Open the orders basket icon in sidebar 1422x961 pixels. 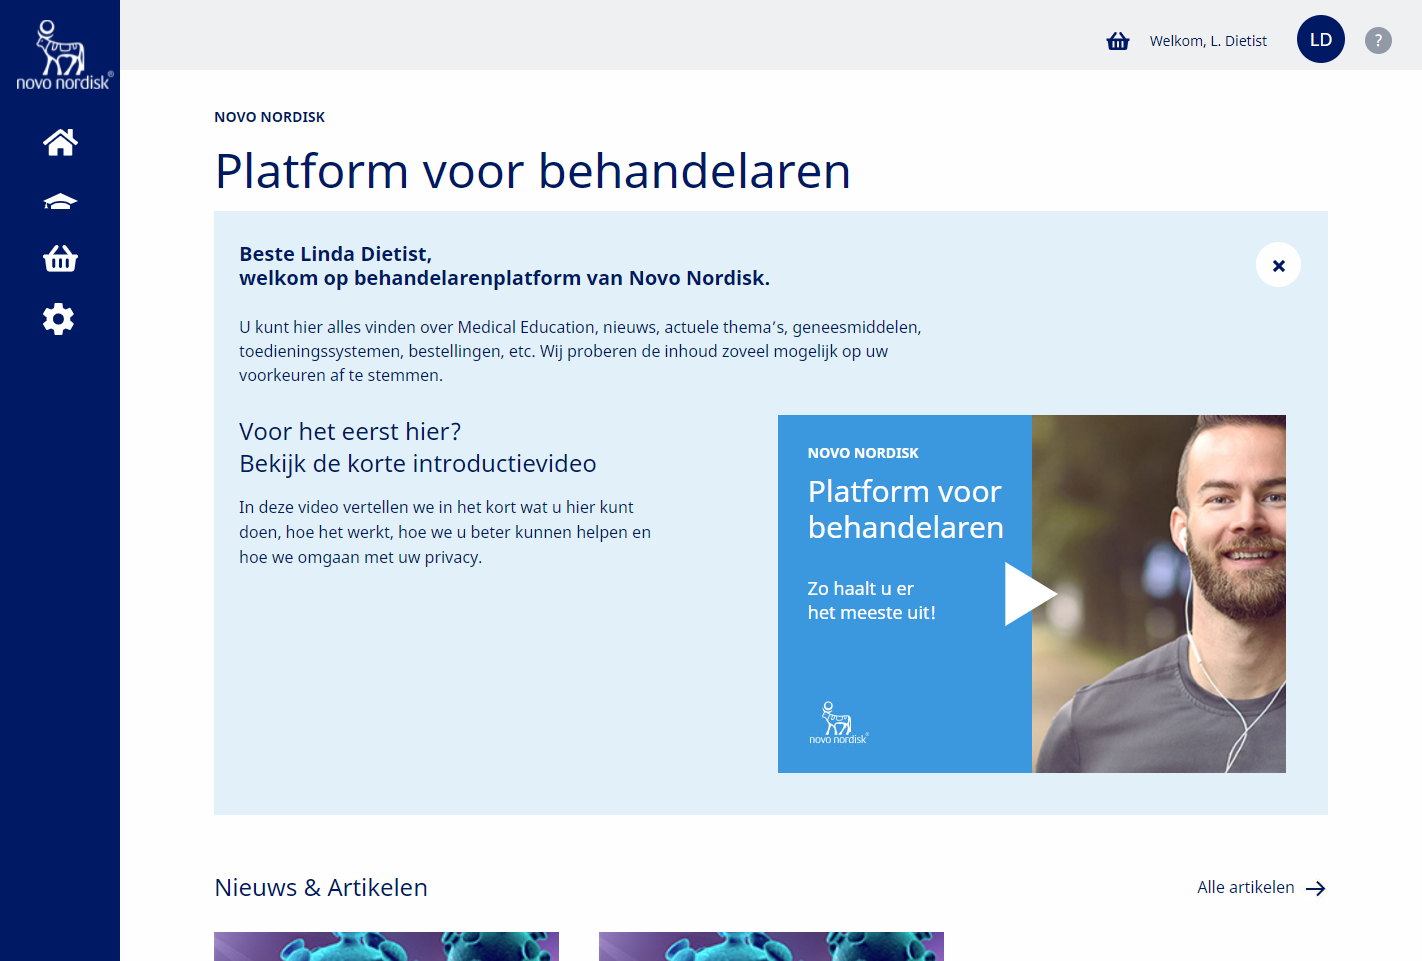pos(60,259)
